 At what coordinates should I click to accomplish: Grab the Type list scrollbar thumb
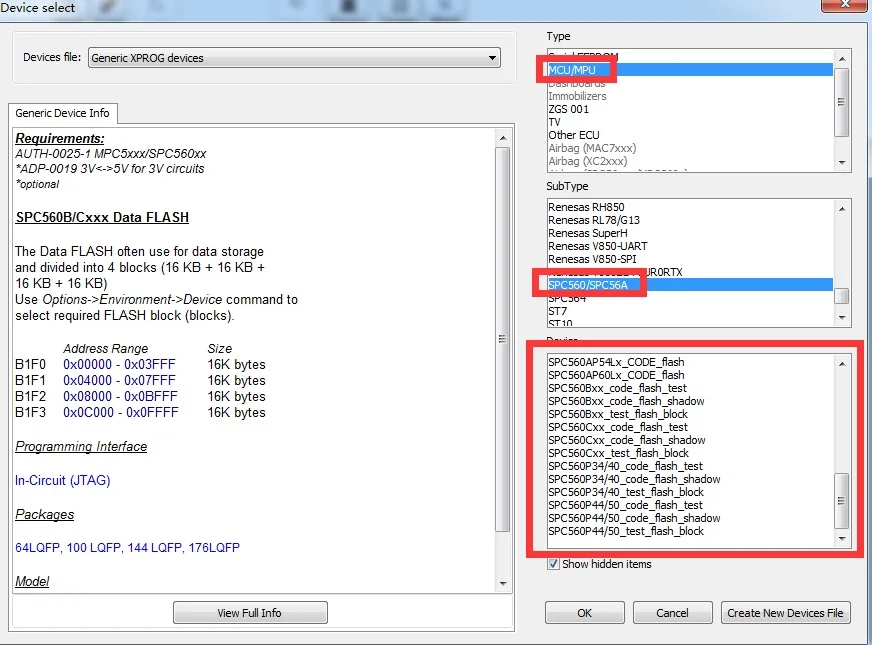[x=842, y=102]
